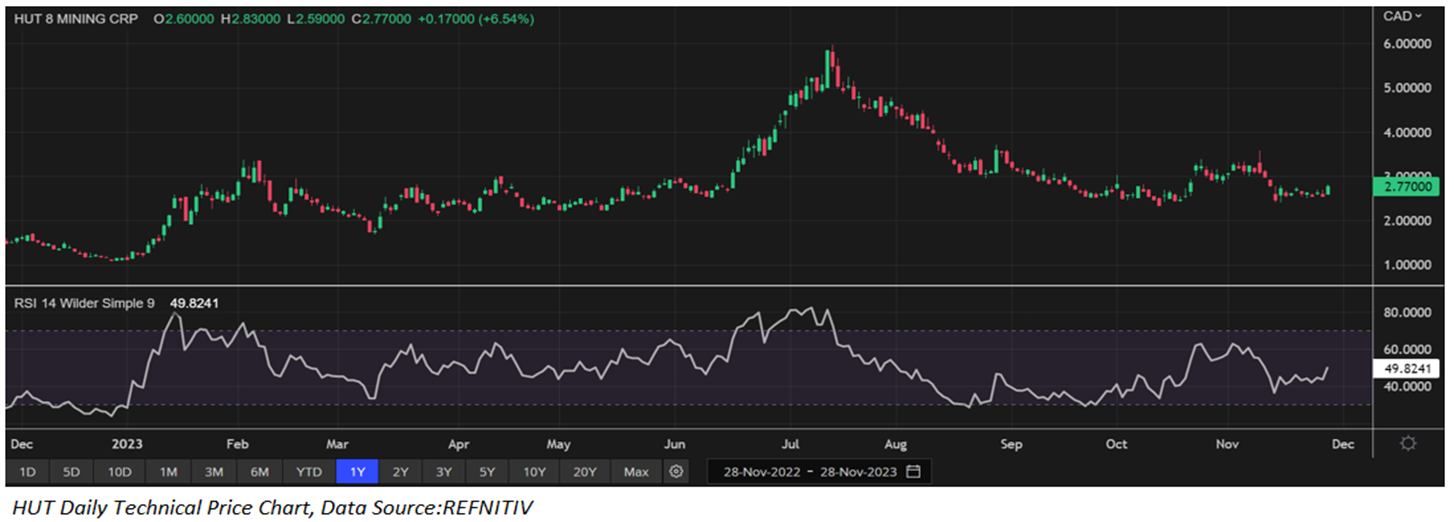Screen dimensions: 1454x522
Task: Click the calendar icon in date range box
Action: (x=914, y=471)
